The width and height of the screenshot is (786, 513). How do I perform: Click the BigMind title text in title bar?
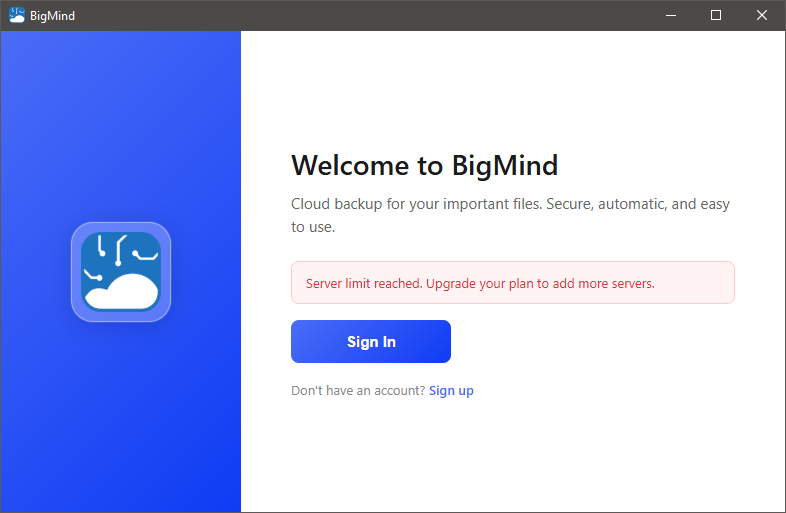(x=52, y=16)
